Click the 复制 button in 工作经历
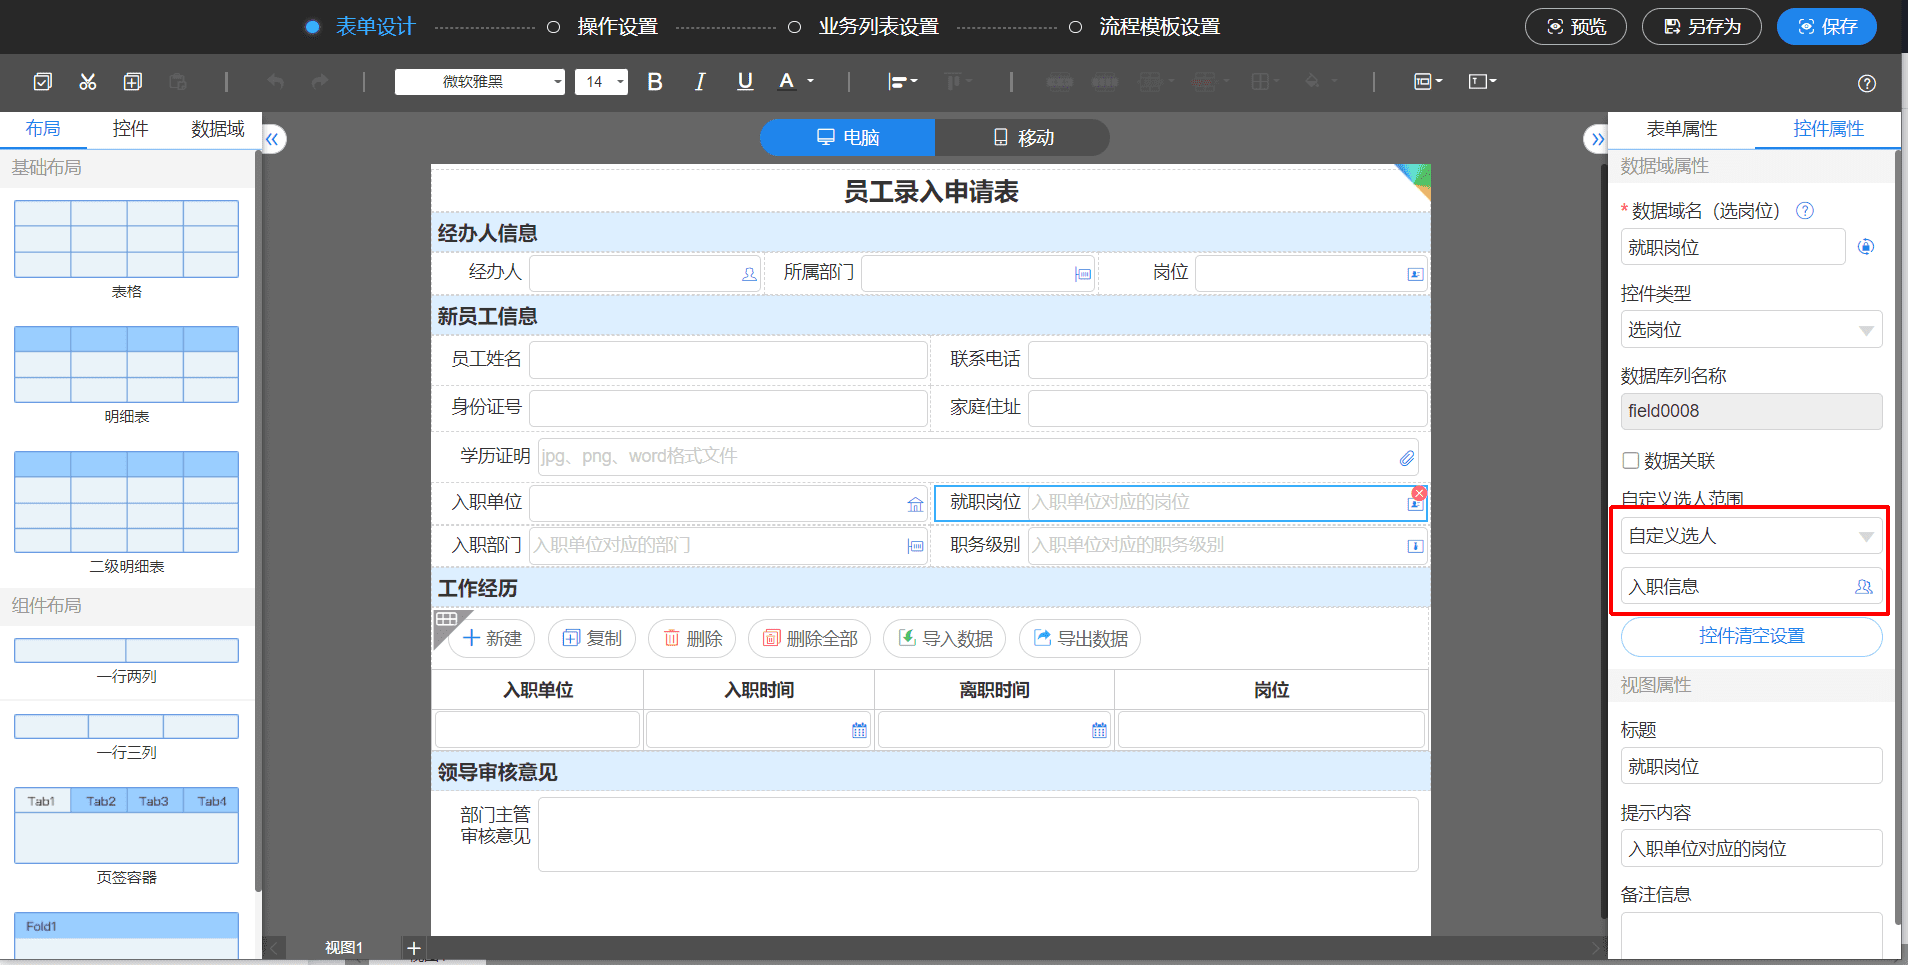Viewport: 1908px width, 965px height. coord(592,639)
